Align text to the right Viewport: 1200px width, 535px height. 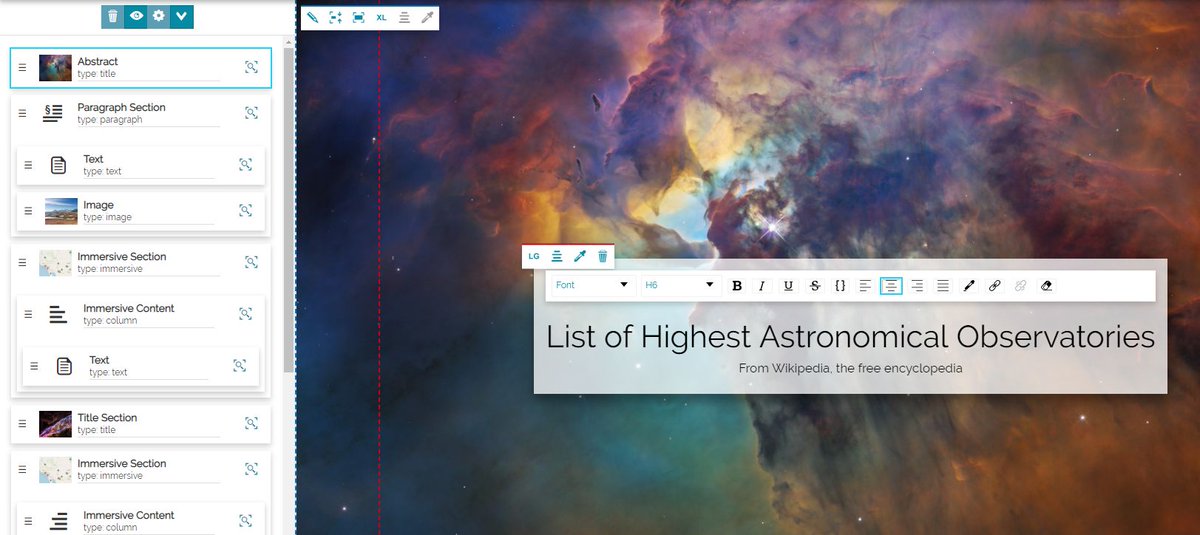pyautogui.click(x=917, y=286)
